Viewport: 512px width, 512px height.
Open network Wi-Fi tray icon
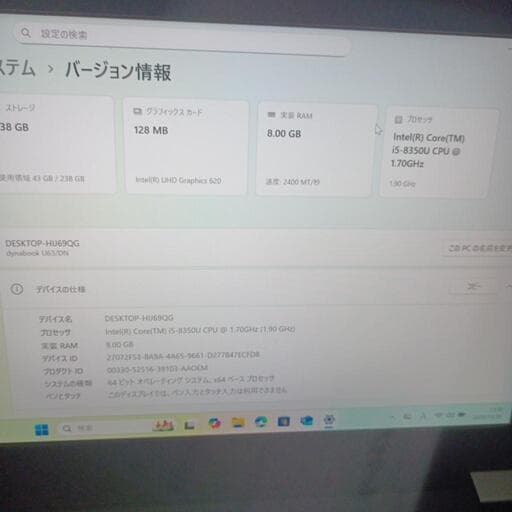(439, 415)
